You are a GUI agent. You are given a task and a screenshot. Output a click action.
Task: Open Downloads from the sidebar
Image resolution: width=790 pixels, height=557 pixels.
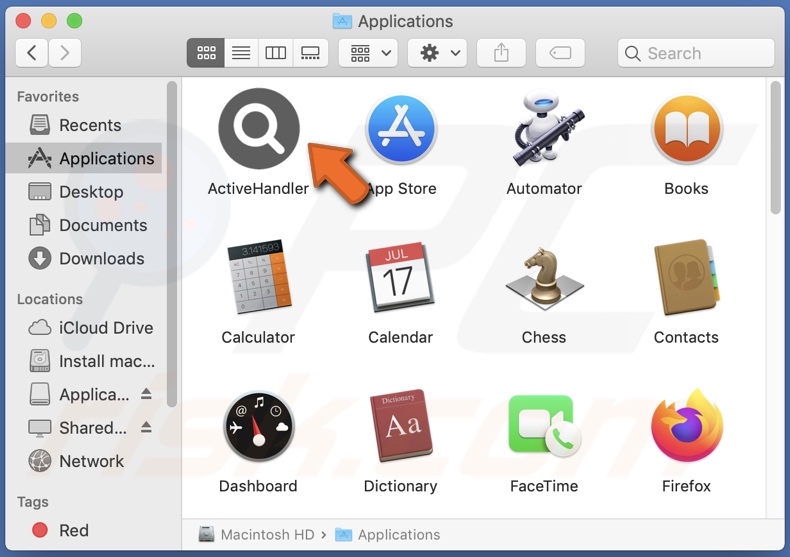[x=83, y=258]
